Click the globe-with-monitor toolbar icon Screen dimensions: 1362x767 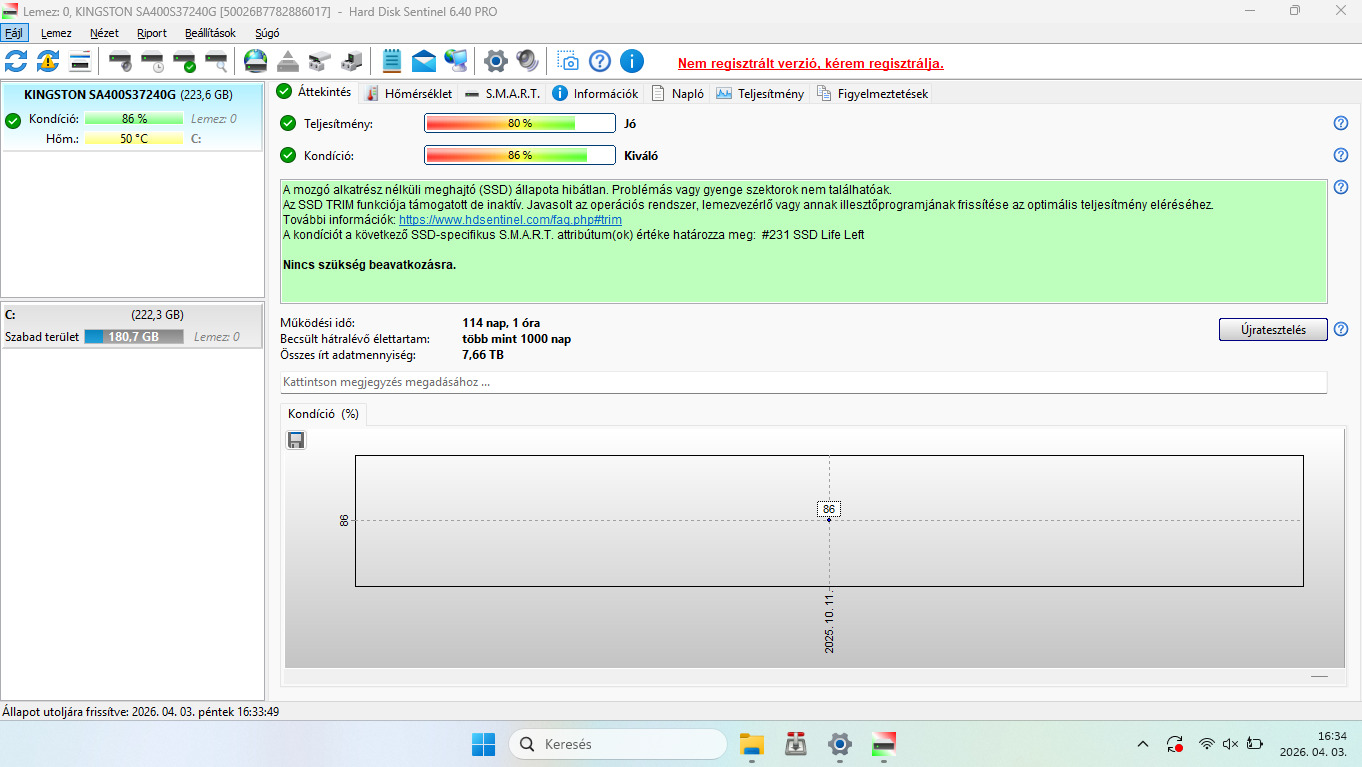(x=456, y=61)
